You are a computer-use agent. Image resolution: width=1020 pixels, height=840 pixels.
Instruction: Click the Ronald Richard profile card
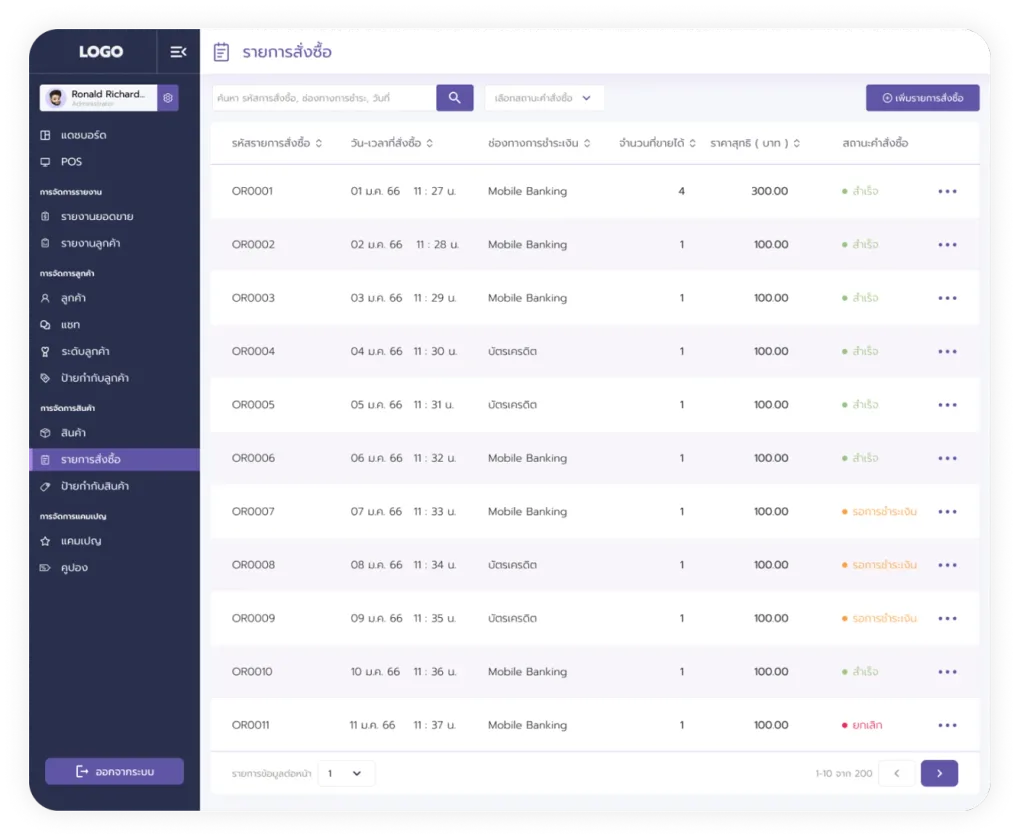click(x=98, y=98)
